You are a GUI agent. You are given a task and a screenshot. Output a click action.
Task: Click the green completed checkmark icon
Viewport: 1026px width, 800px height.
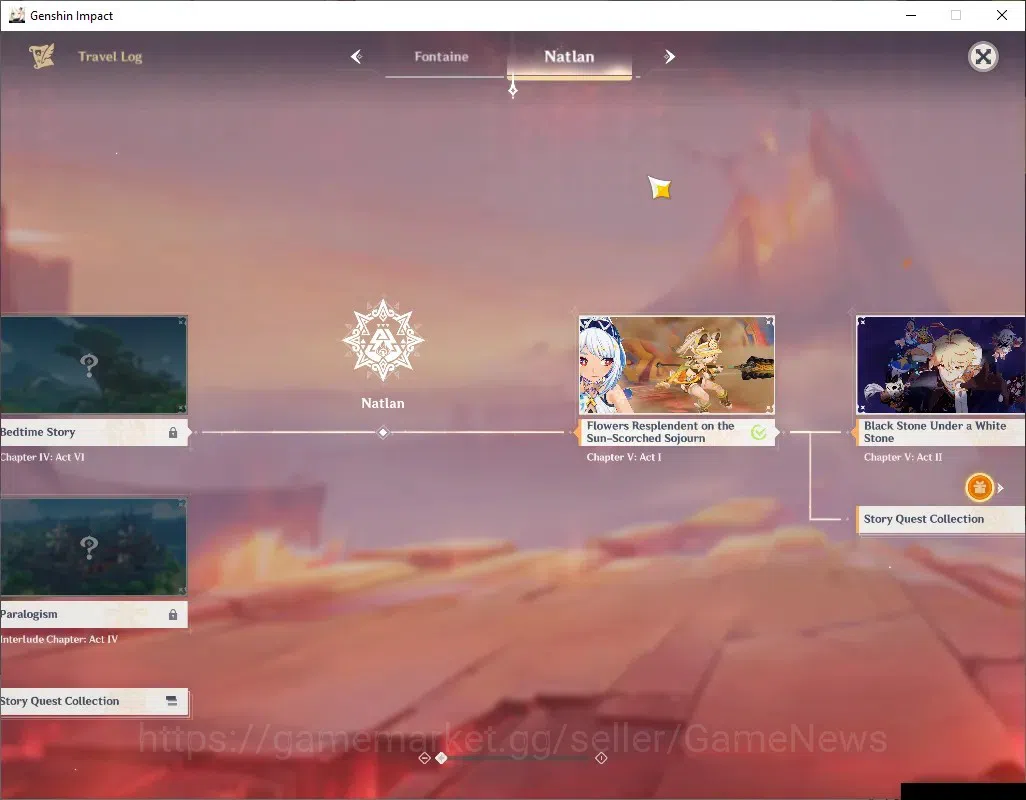[x=758, y=432]
